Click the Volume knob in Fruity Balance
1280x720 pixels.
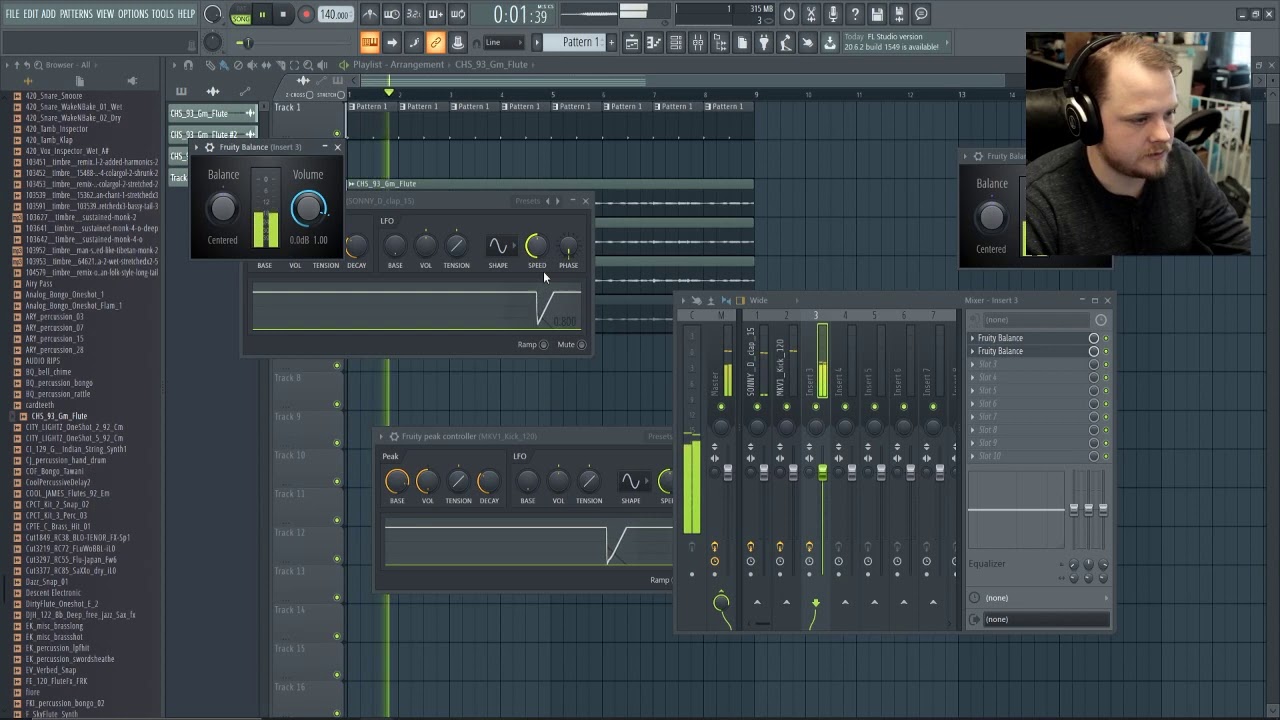pos(308,208)
